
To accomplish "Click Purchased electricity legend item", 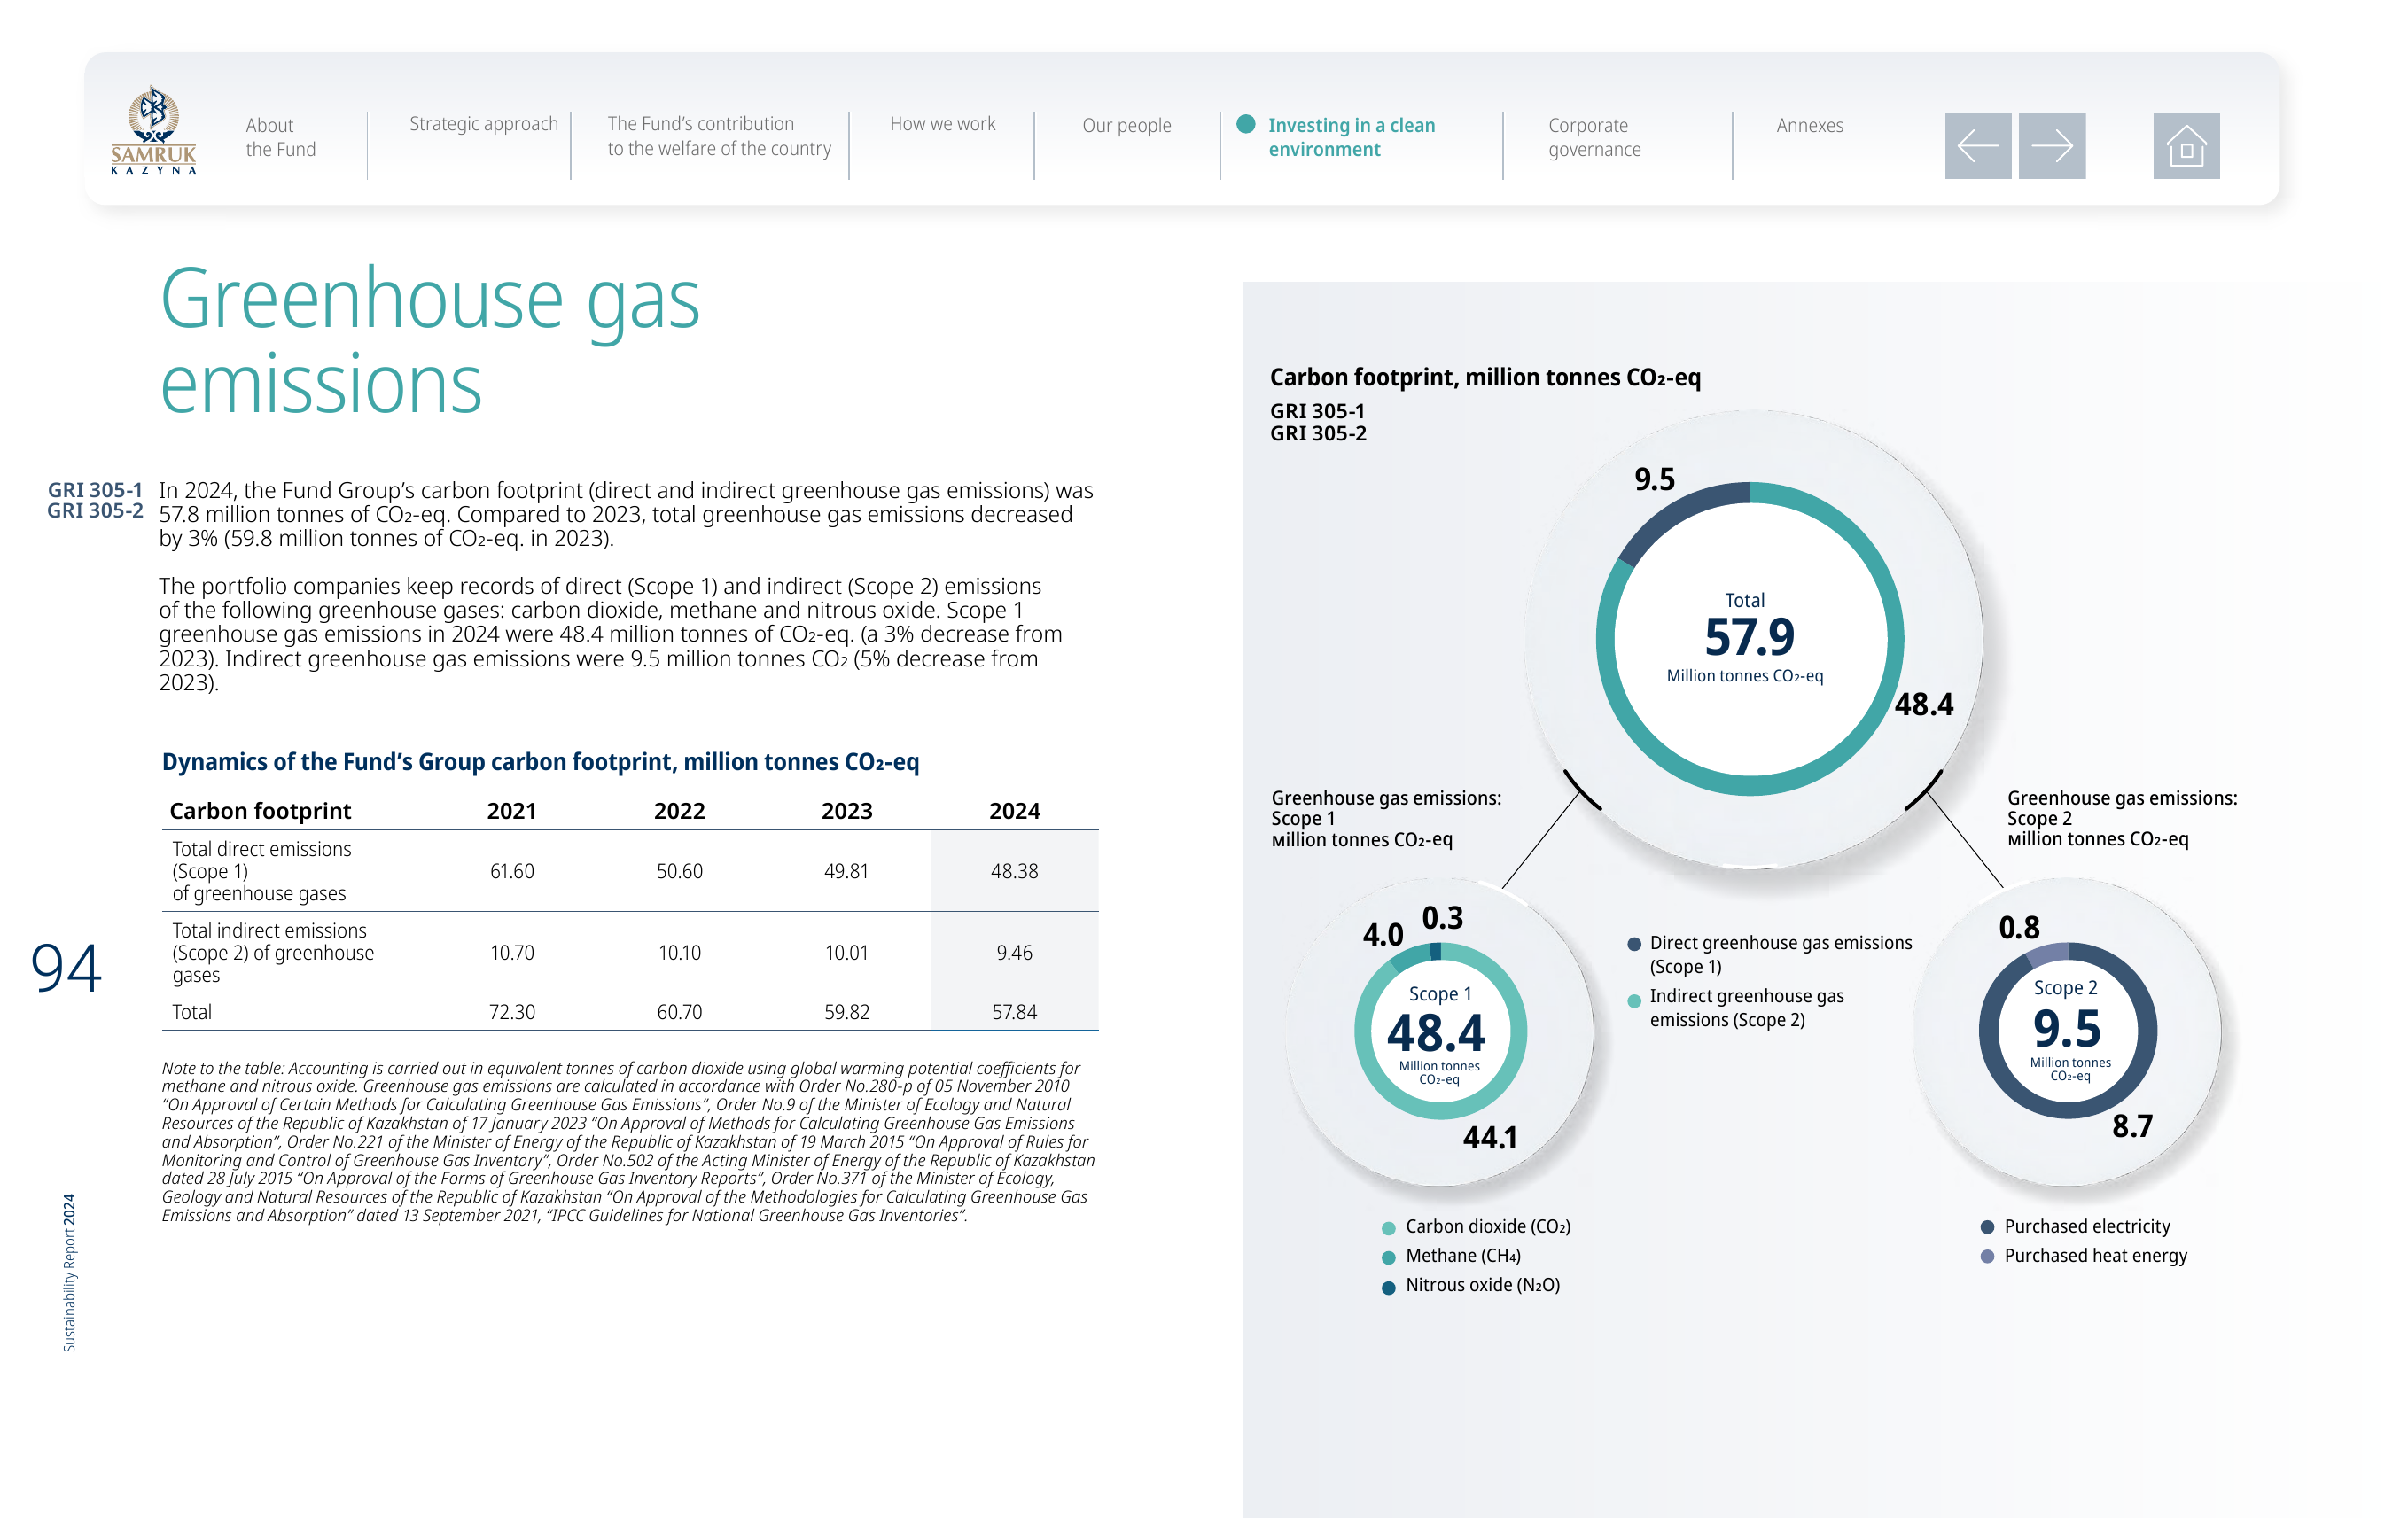I will (x=2076, y=1227).
